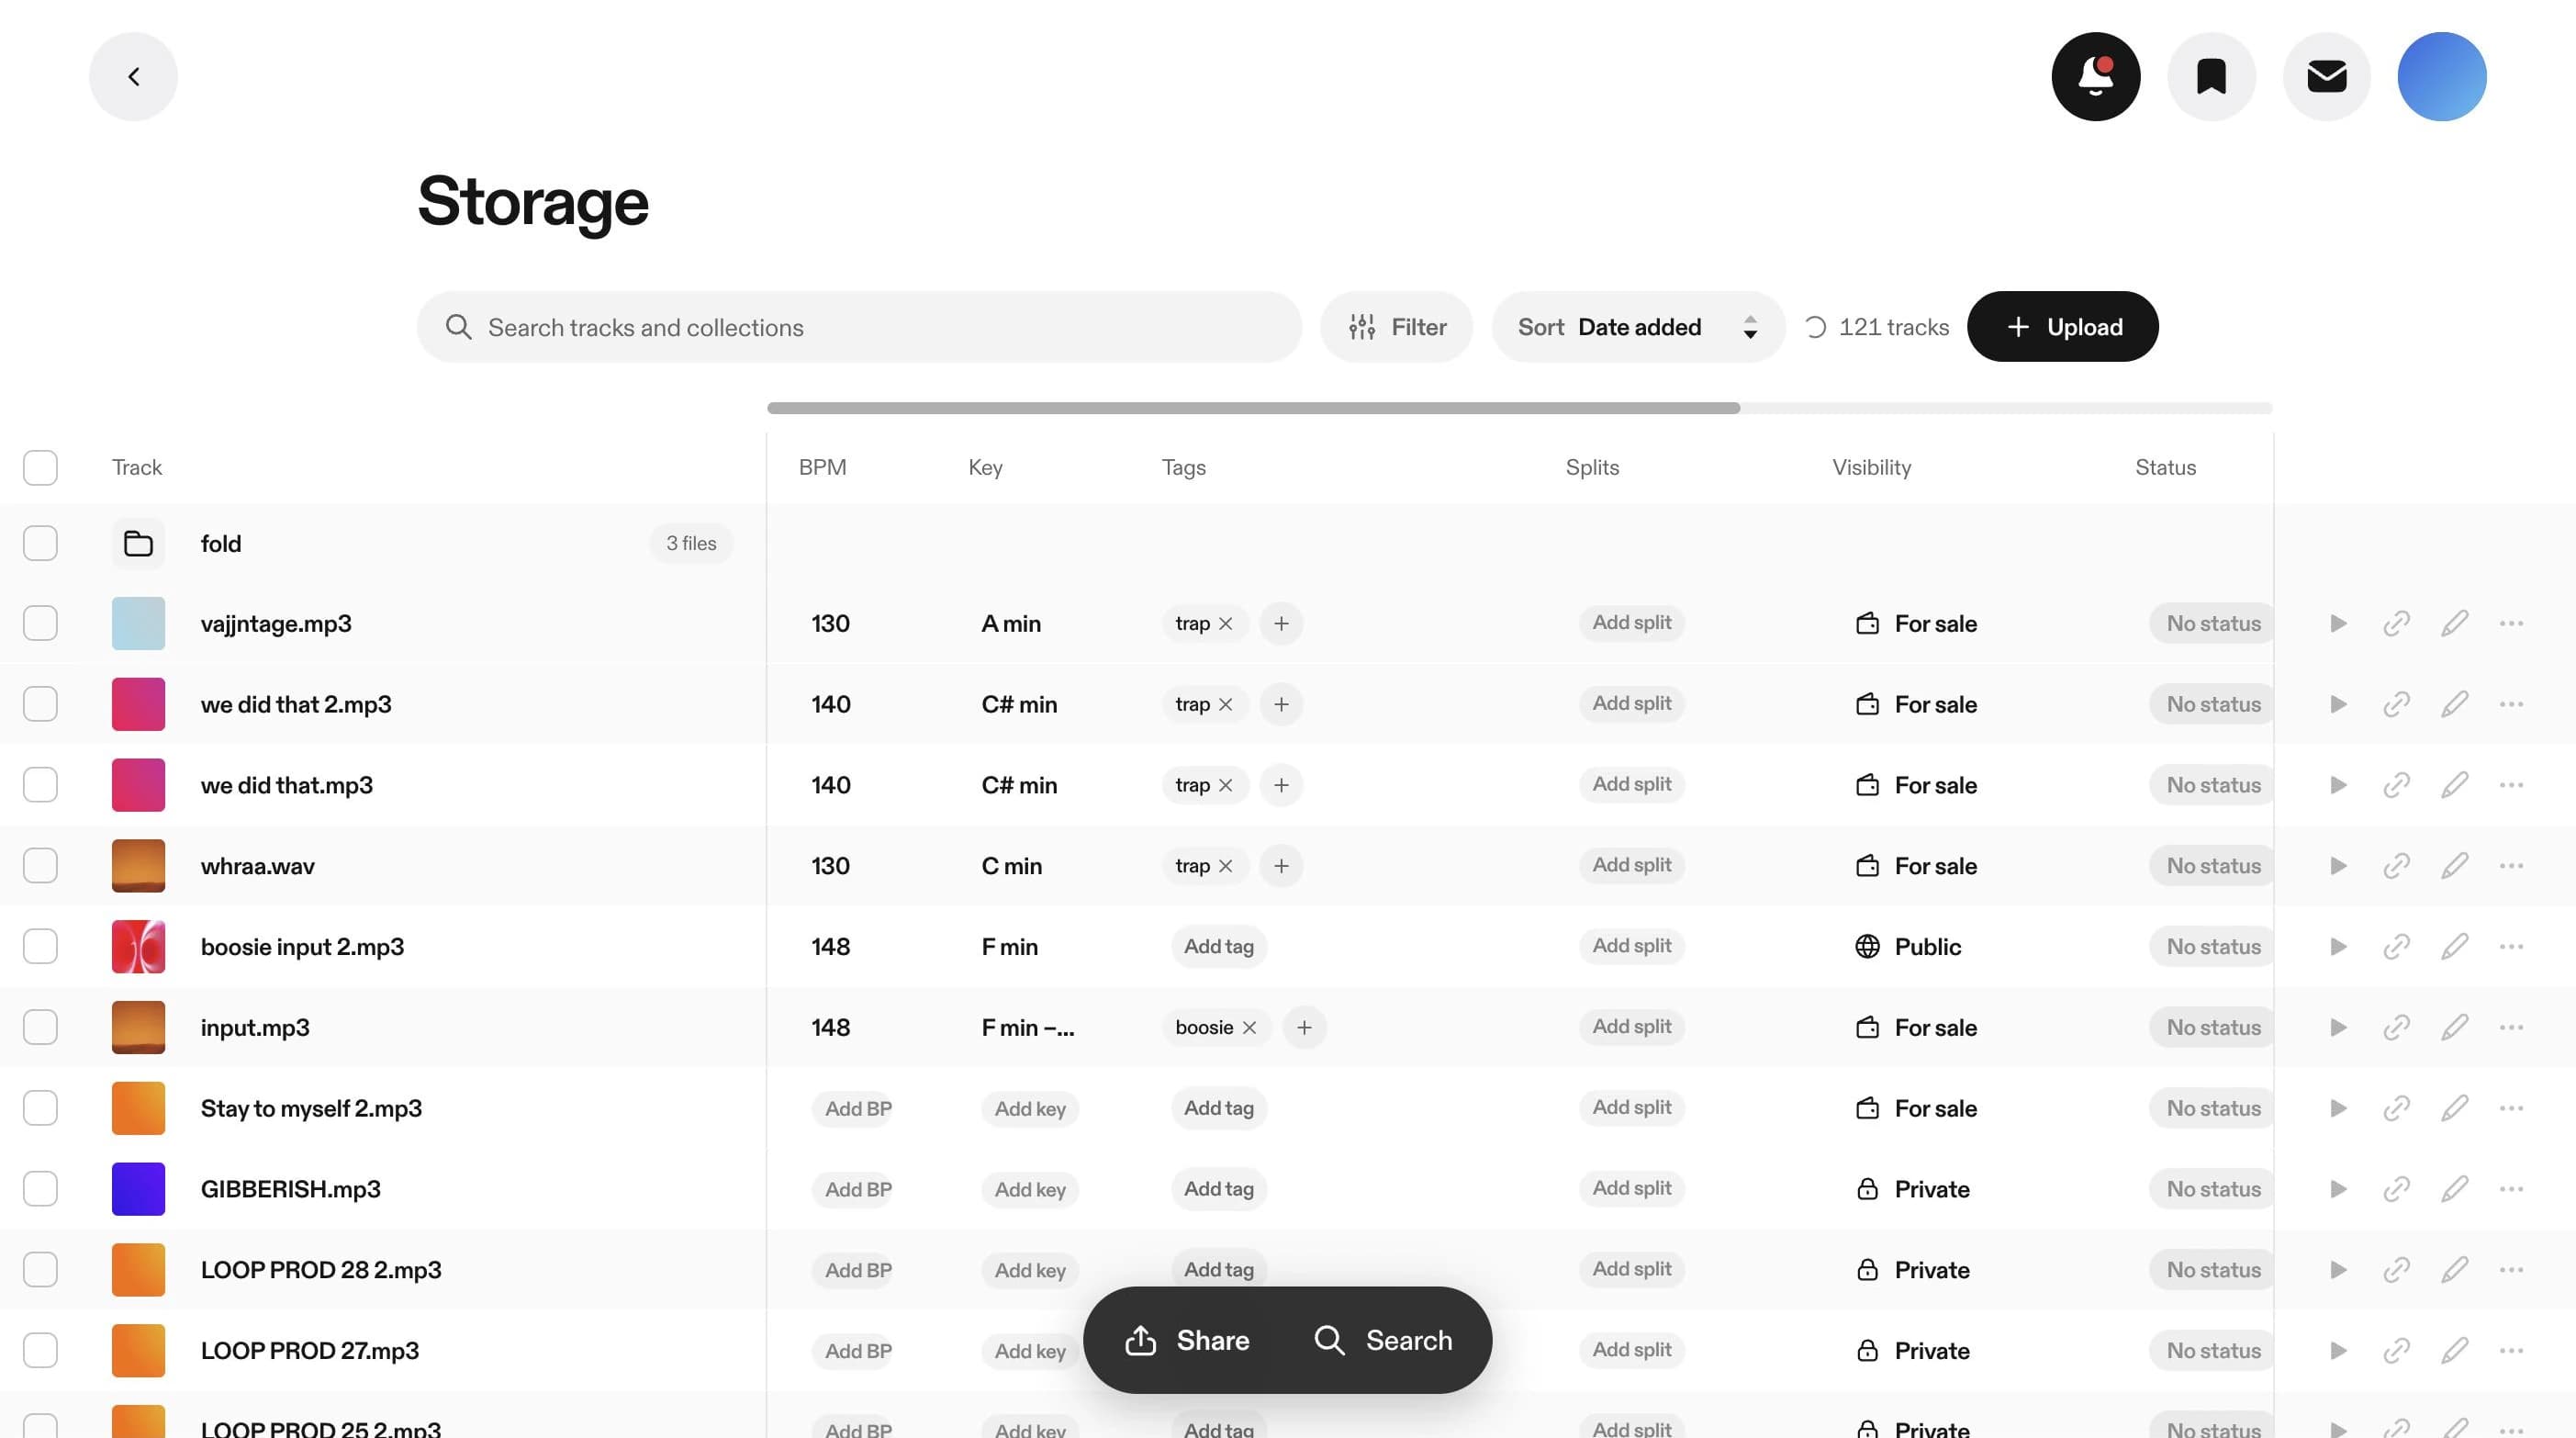2576x1438 pixels.
Task: Edit Stay to myself 2.mp3 with the pencil
Action: coord(2454,1108)
